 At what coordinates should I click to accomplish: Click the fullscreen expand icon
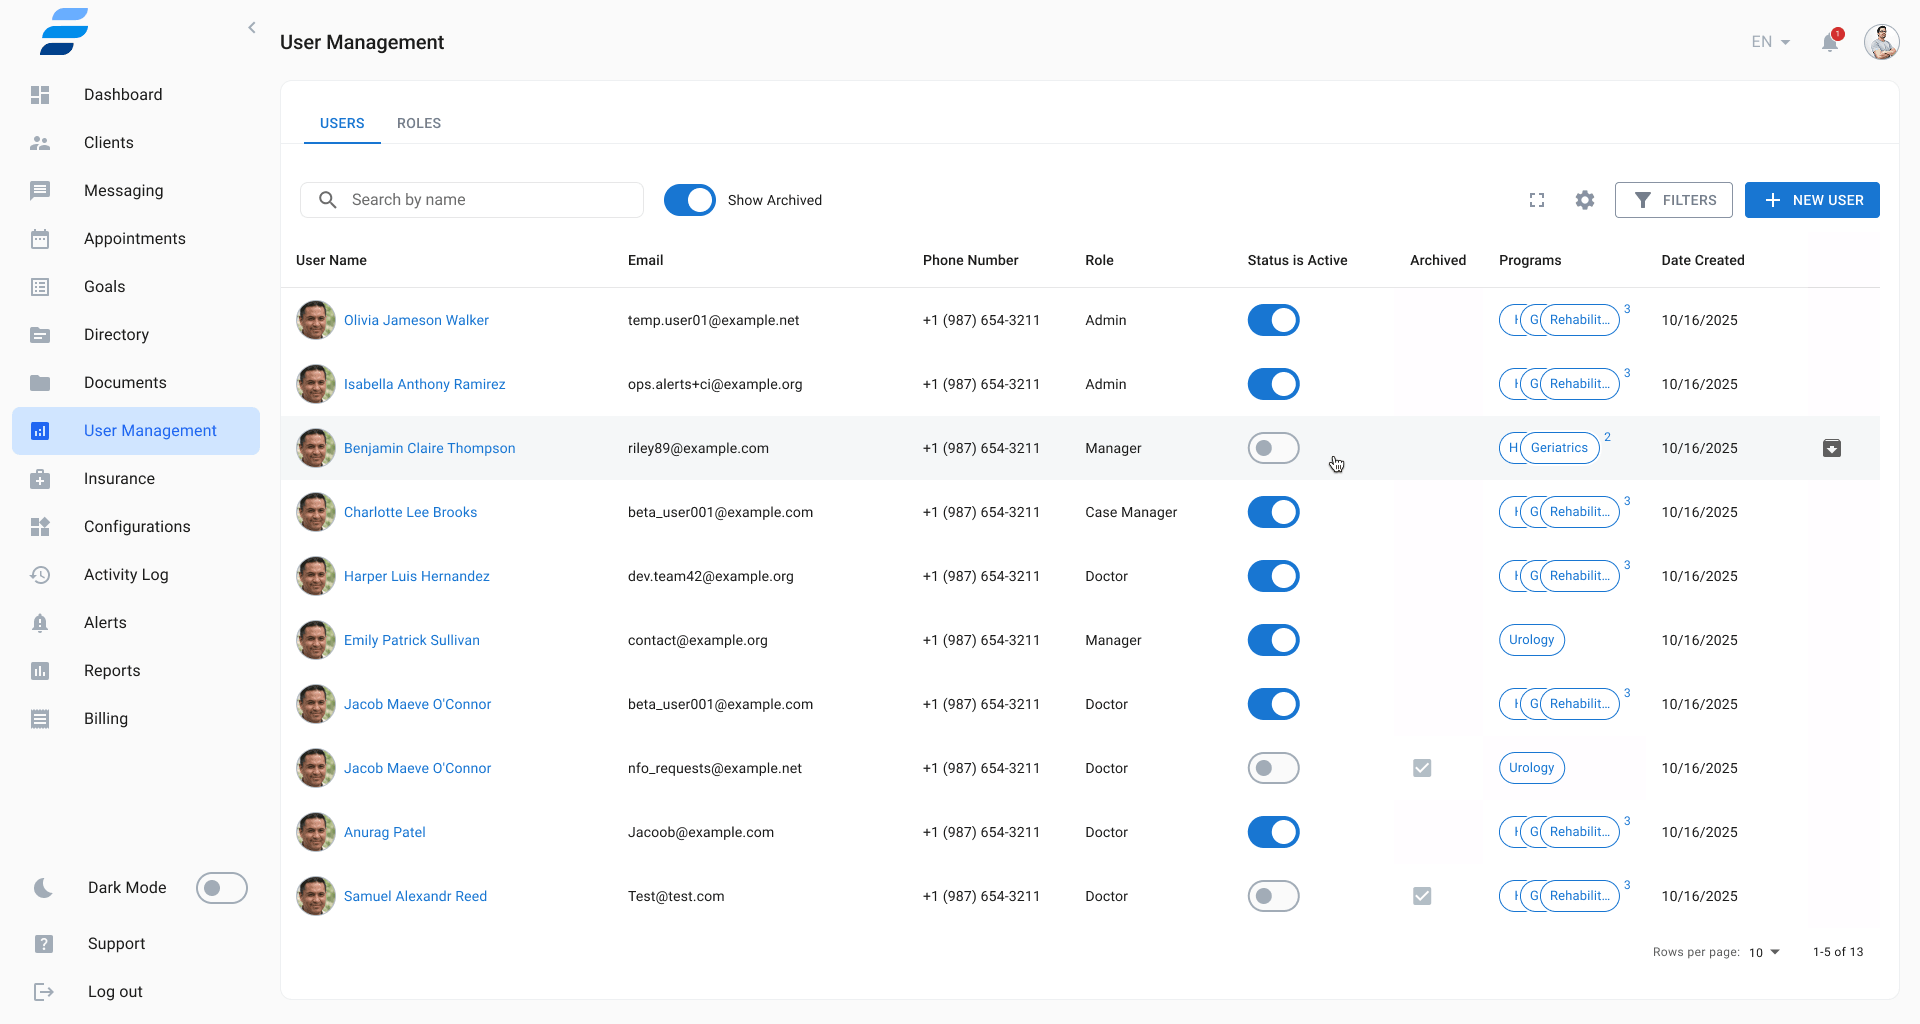(x=1537, y=200)
